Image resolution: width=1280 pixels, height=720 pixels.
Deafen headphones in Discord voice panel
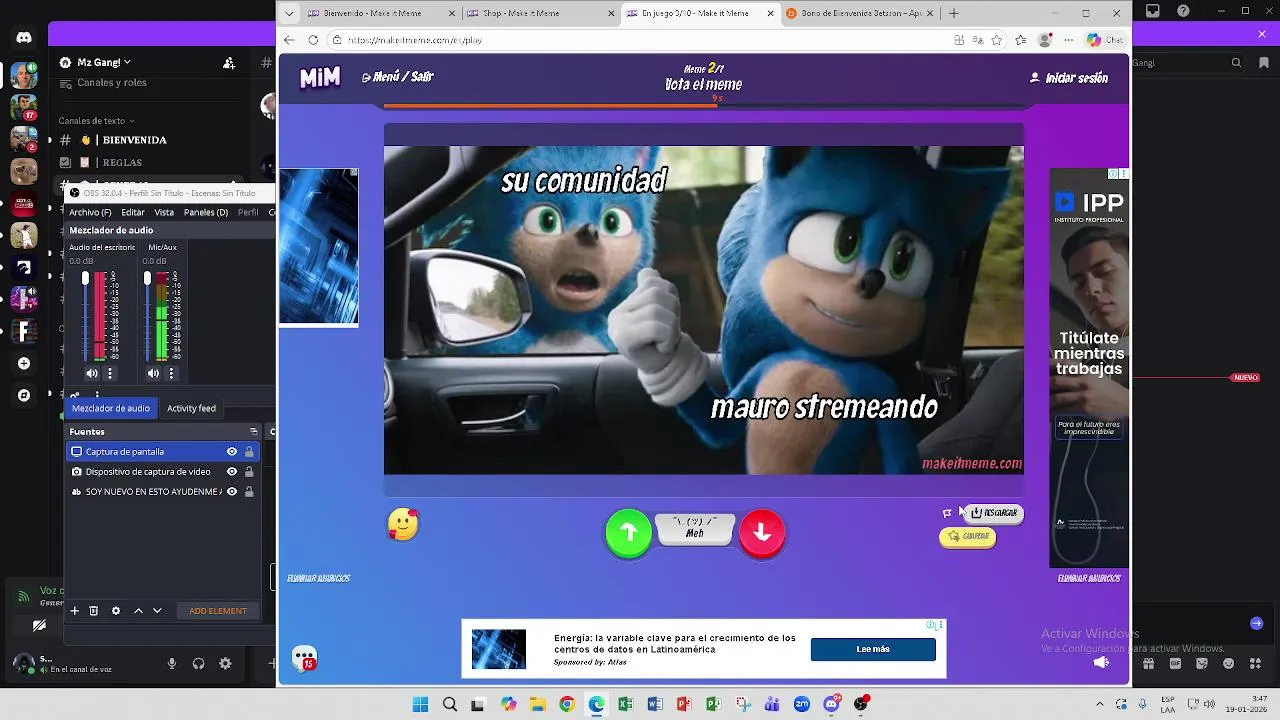(x=198, y=664)
